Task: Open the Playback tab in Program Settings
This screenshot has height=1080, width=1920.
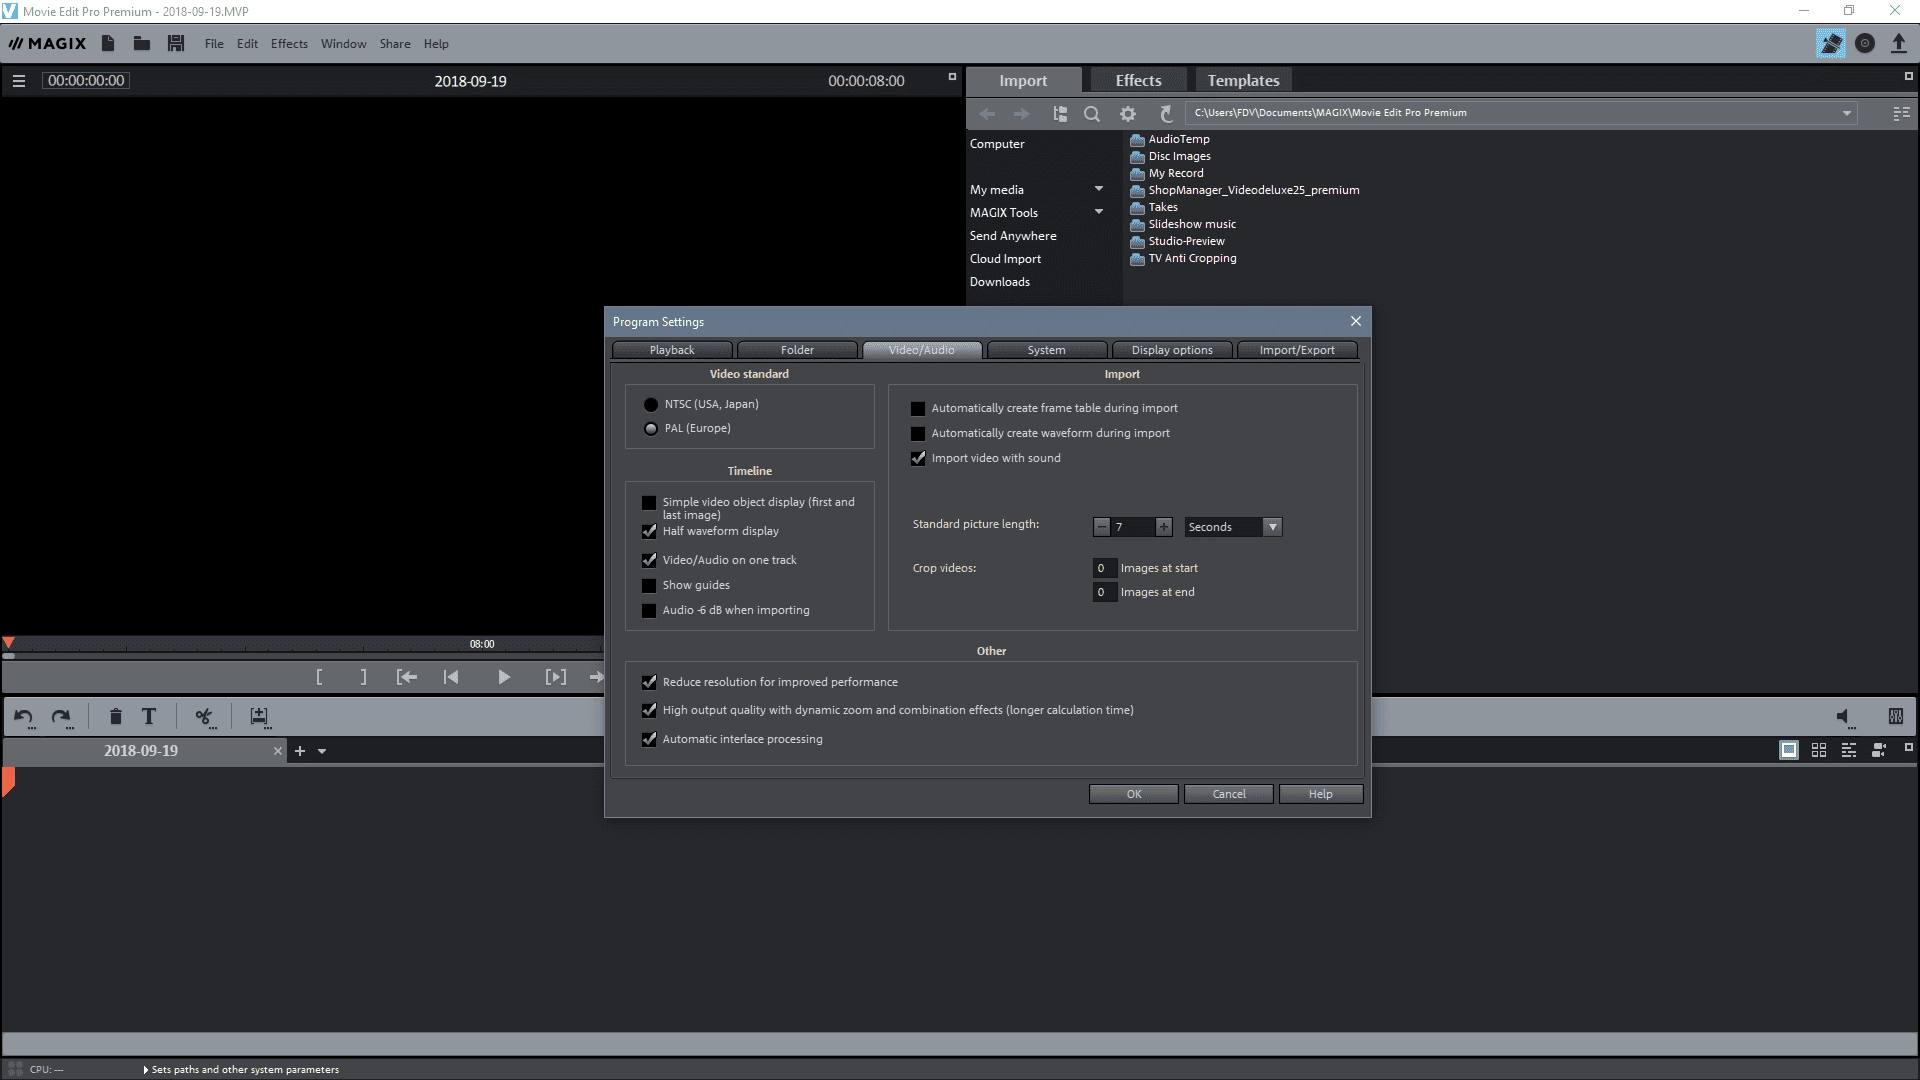Action: pos(672,350)
